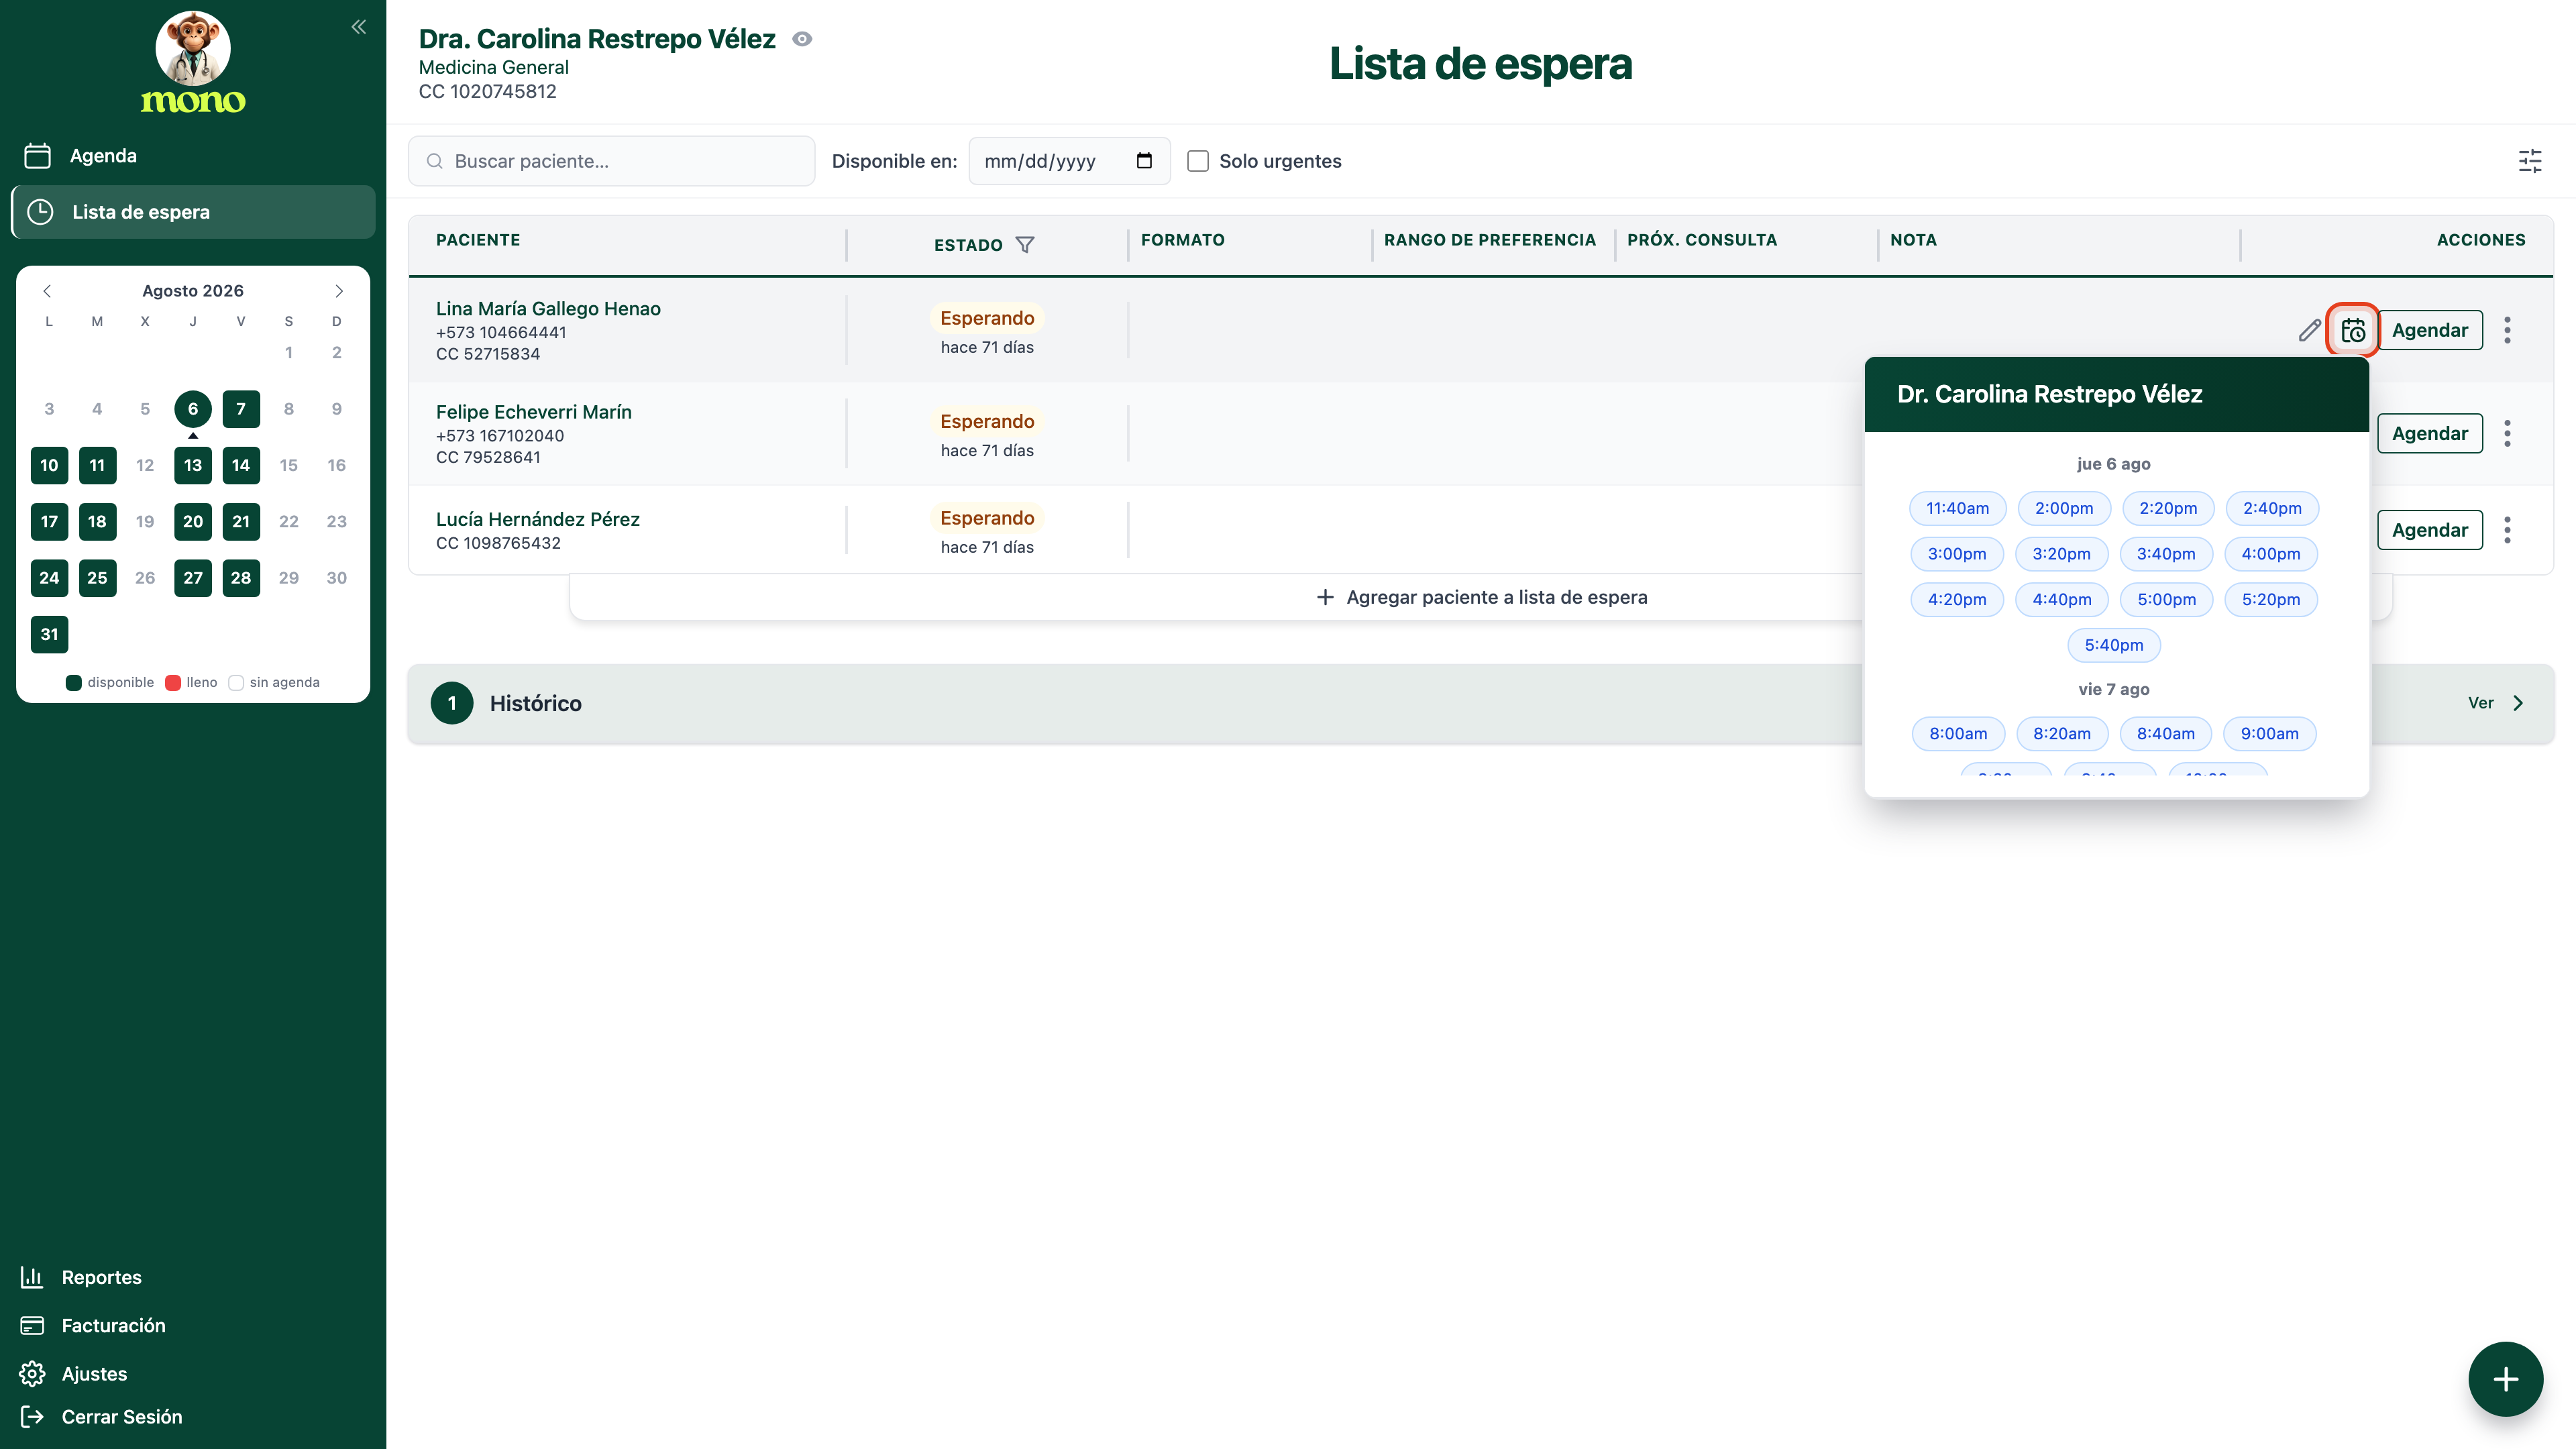Click patient name Lucía Hernández Pérez
The image size is (2576, 1449).
tap(537, 519)
